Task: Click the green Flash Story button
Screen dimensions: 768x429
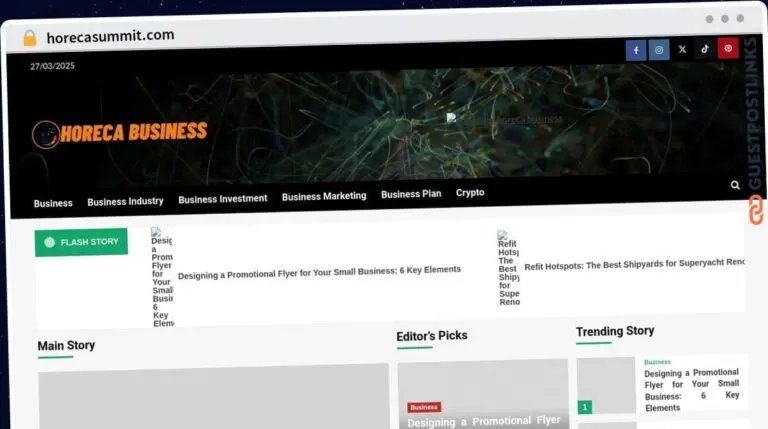Action: [81, 242]
